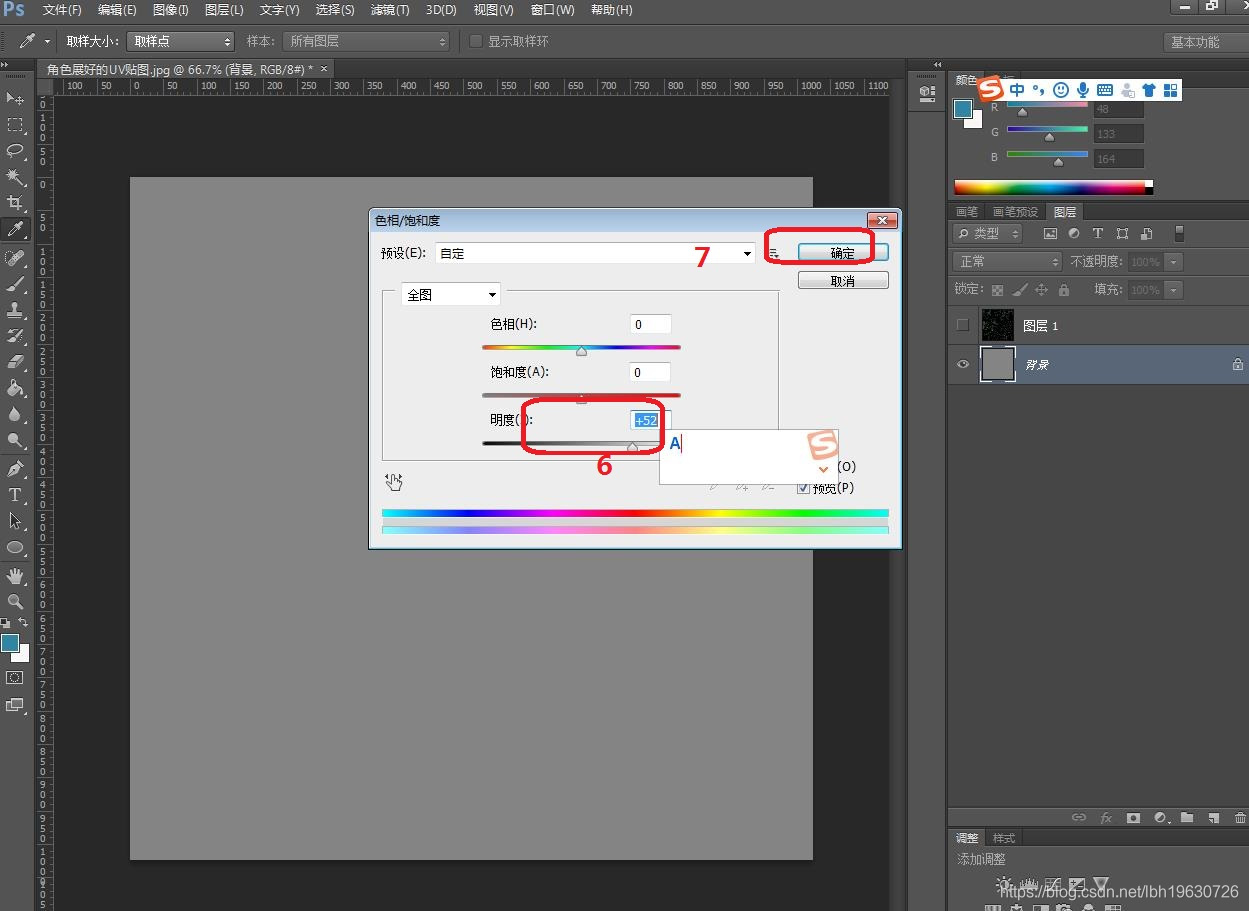Click the type layer filter icon
The image size is (1249, 911).
point(1097,233)
